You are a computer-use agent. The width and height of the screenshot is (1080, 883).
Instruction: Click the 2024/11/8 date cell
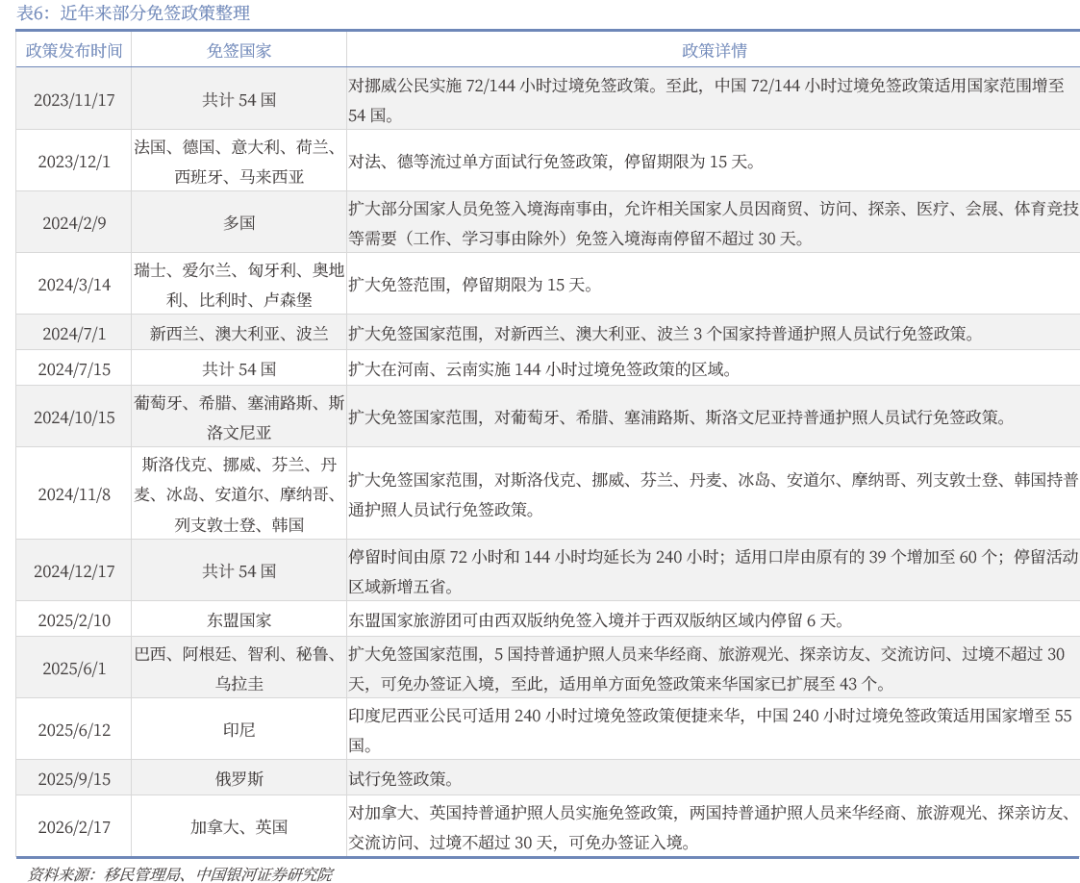tap(74, 494)
